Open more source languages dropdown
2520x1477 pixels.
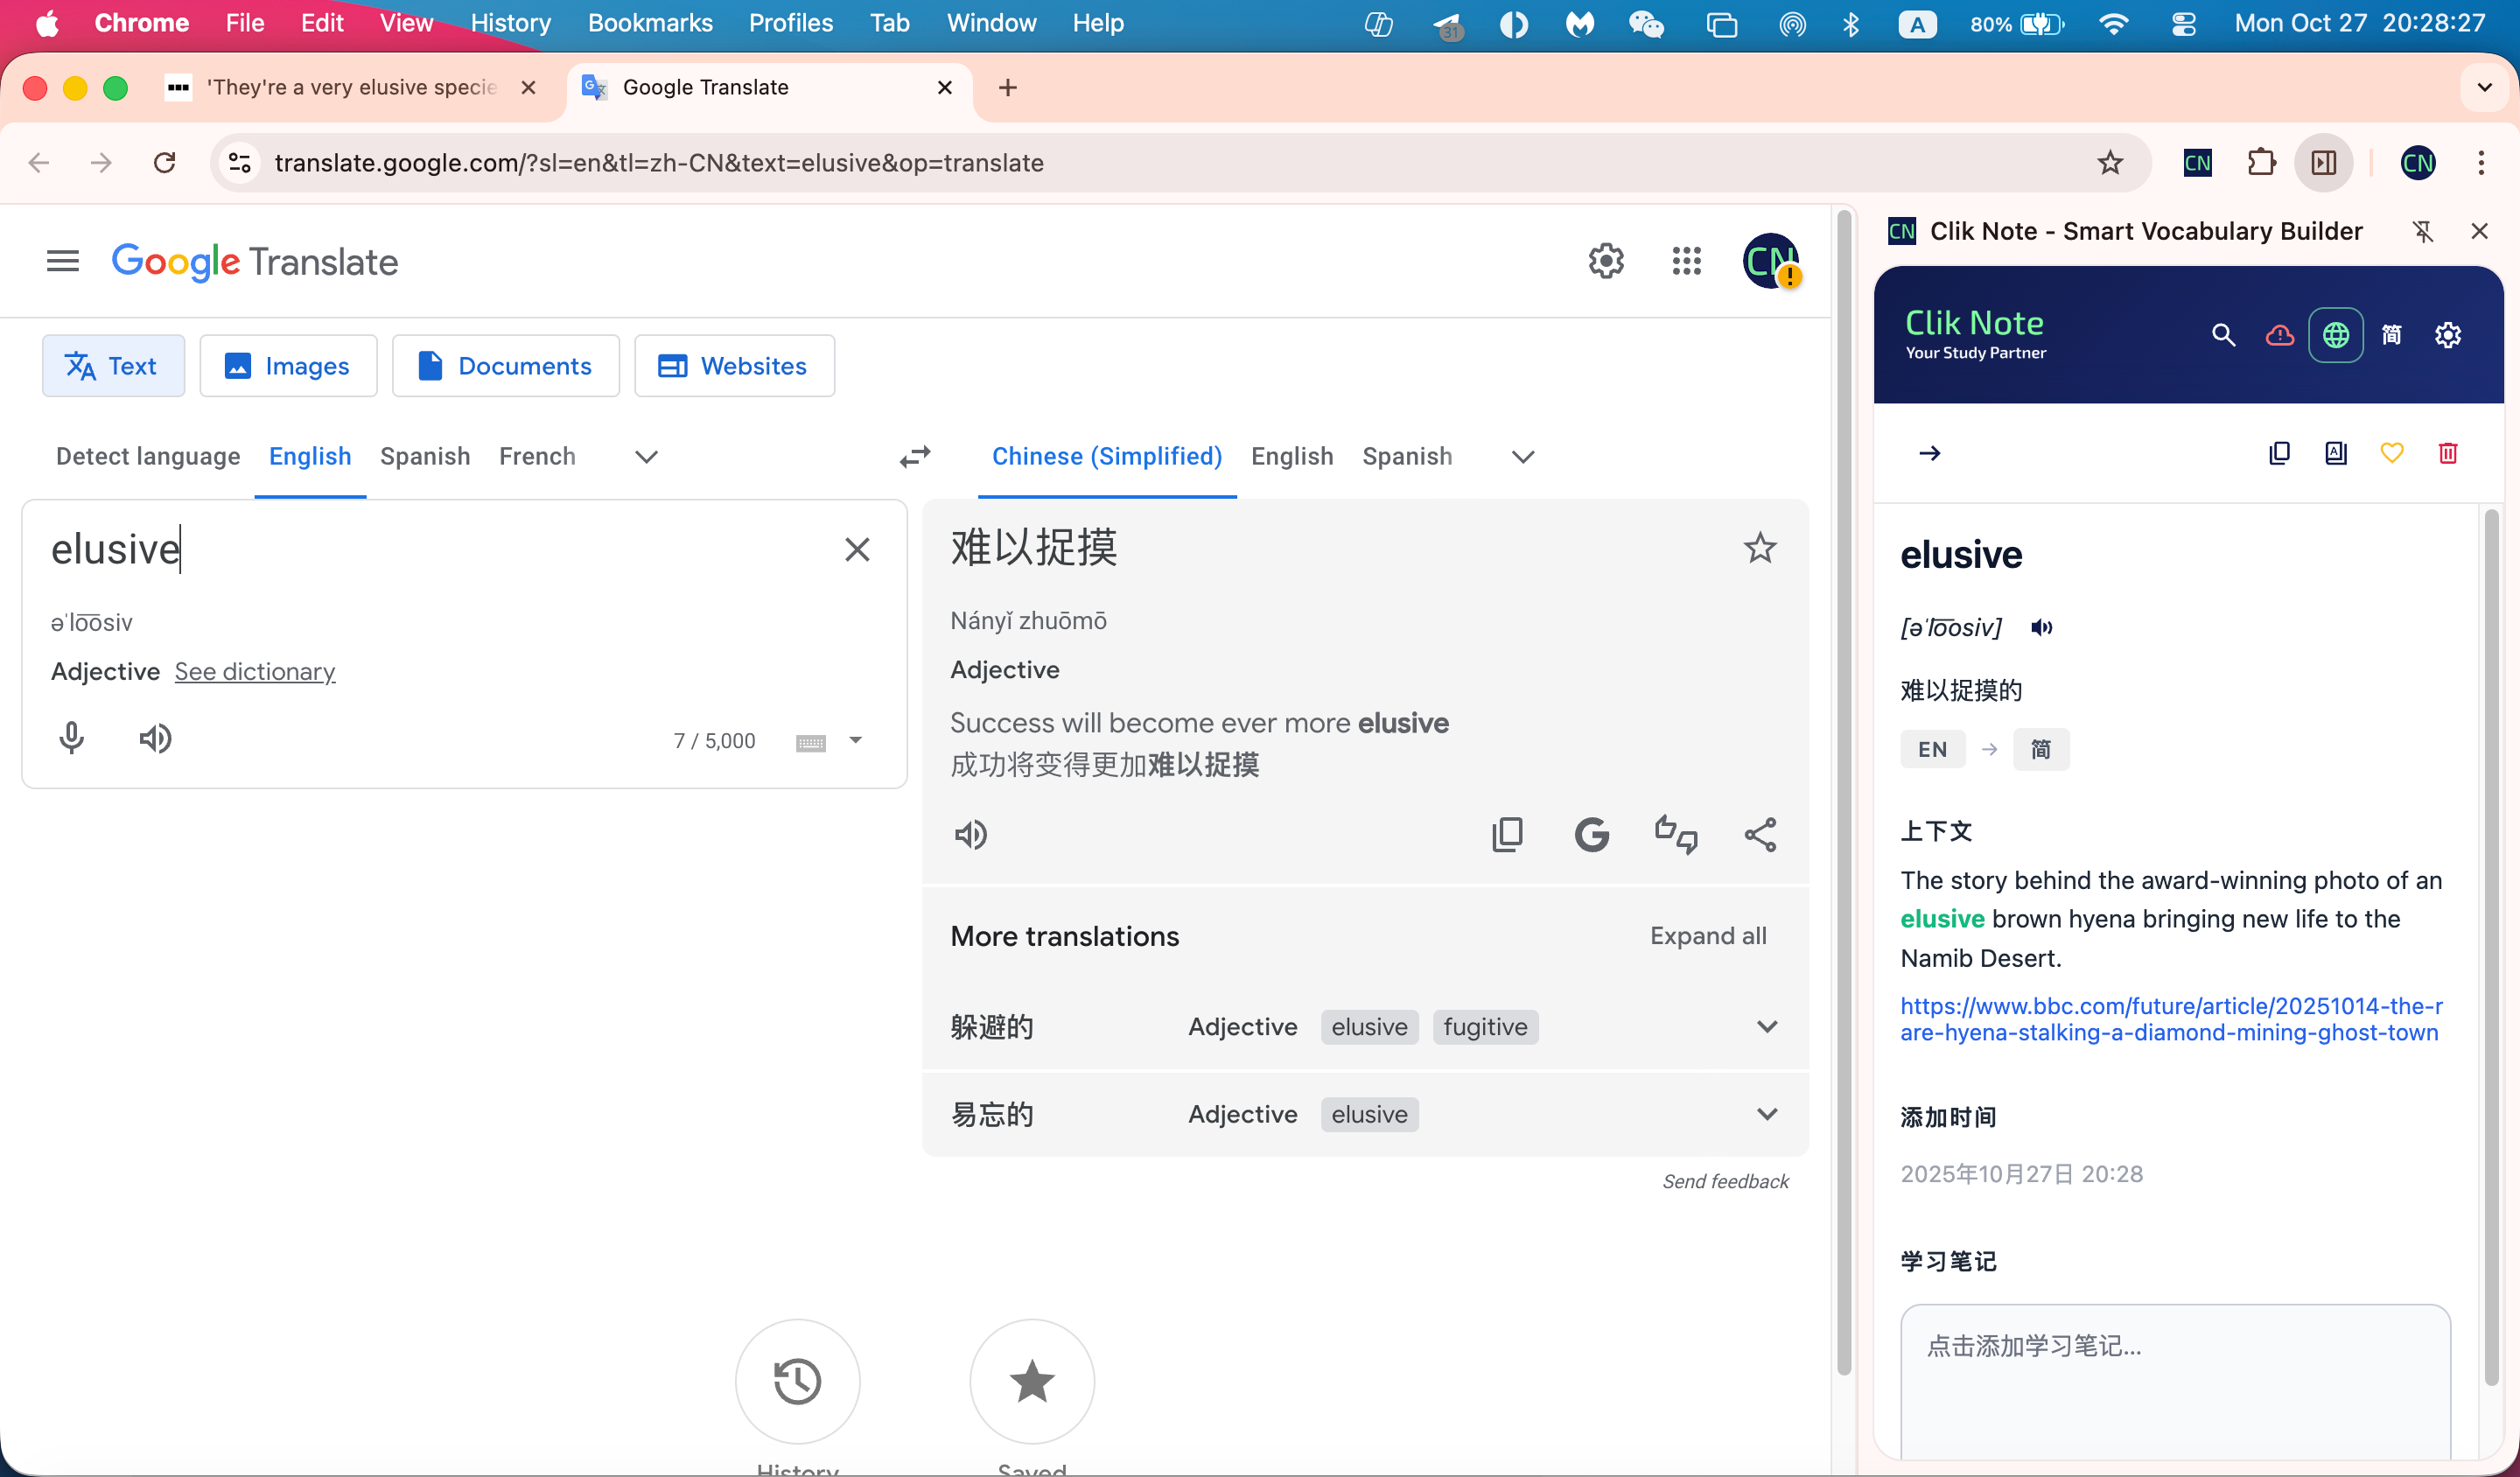click(x=646, y=457)
